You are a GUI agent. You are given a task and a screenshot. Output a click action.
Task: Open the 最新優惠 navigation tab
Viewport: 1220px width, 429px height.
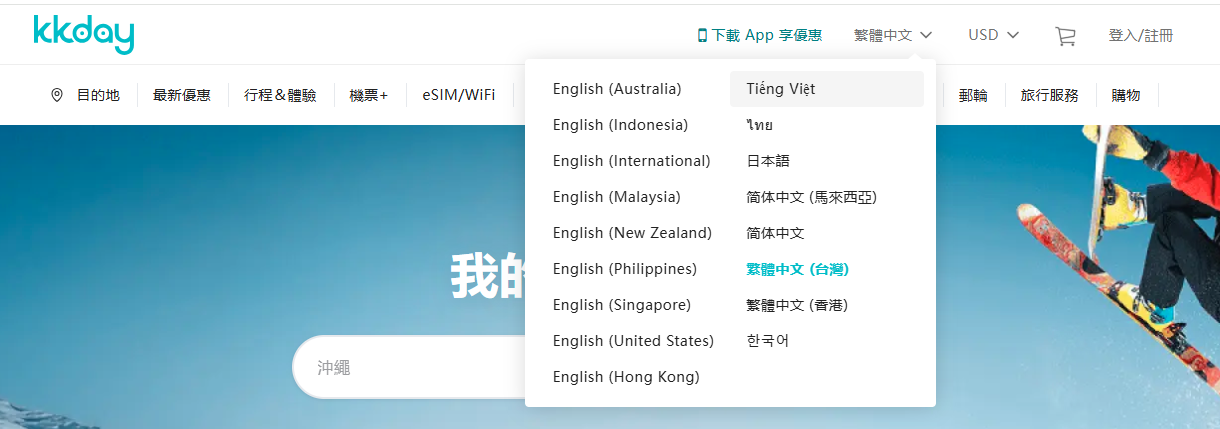pos(181,95)
